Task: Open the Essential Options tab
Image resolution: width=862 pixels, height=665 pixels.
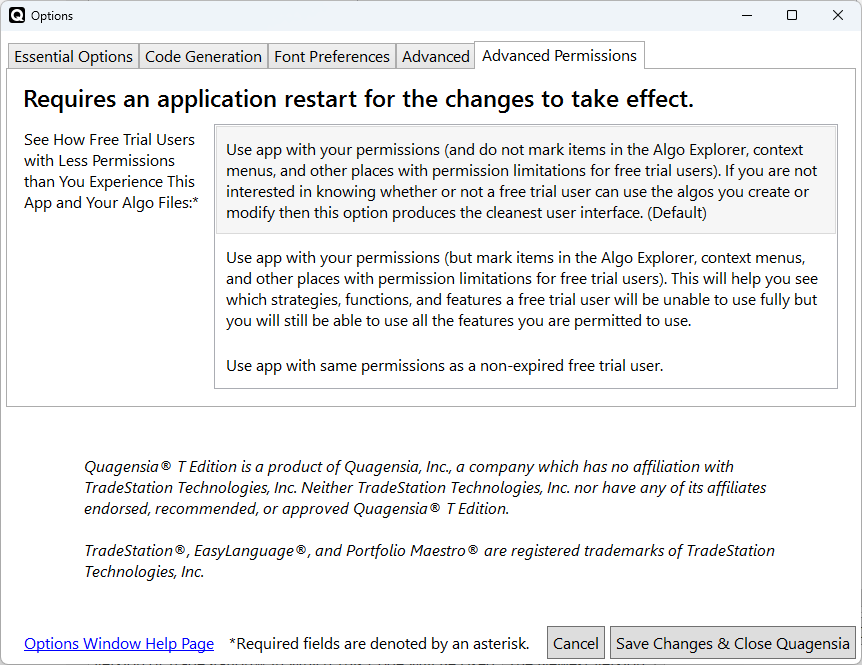Action: pyautogui.click(x=73, y=57)
